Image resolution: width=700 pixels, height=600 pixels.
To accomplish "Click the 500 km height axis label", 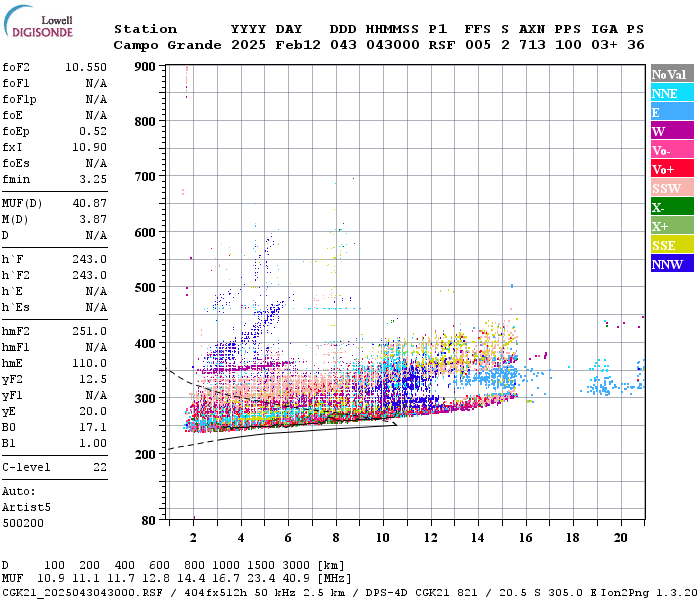I will tap(145, 288).
